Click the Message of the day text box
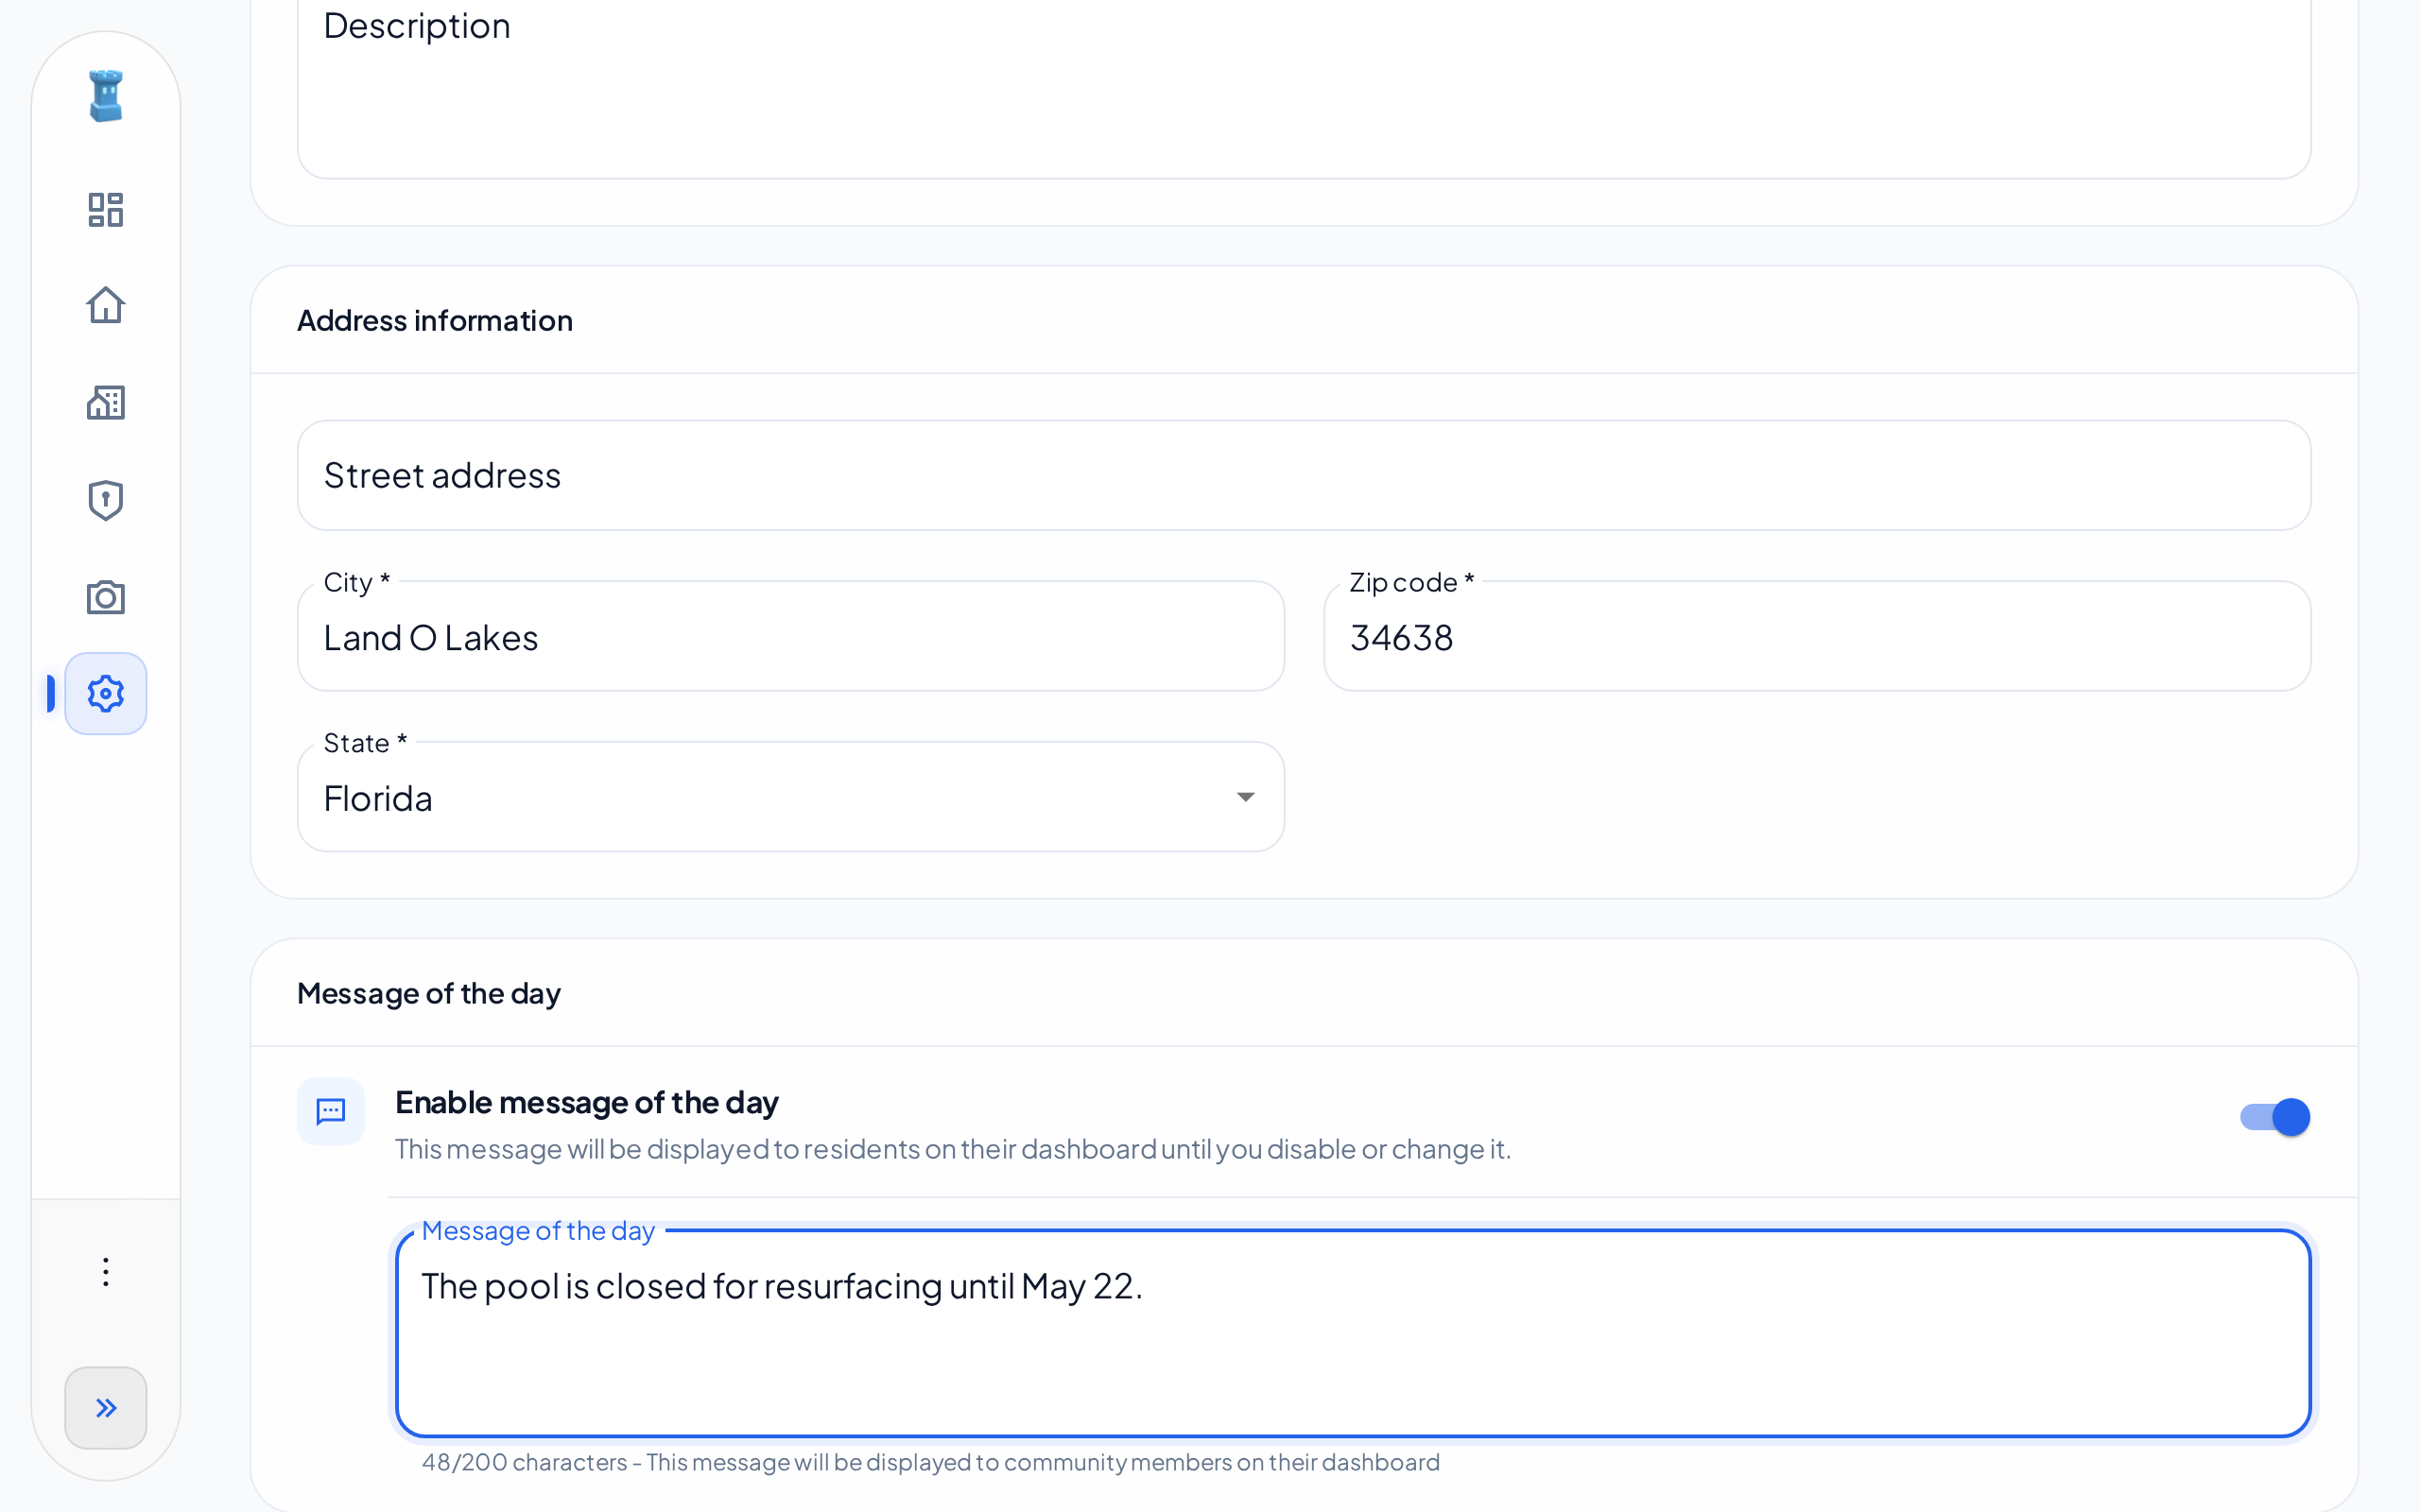The height and width of the screenshot is (1512, 2420). point(1353,1334)
